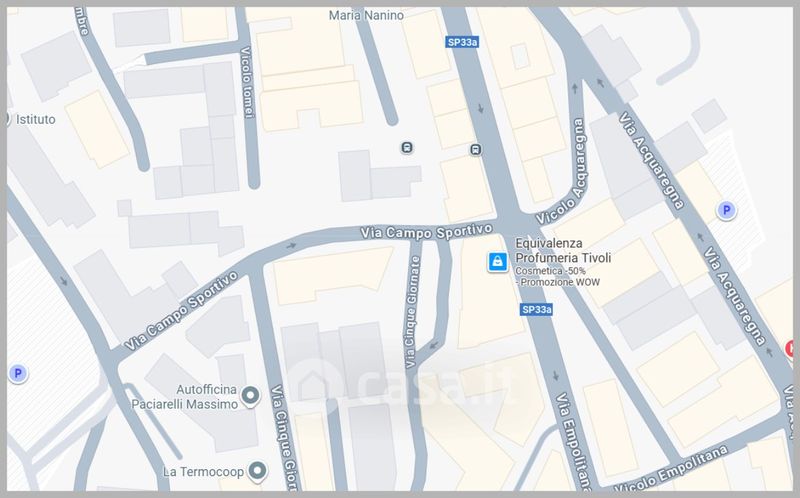Click the parking icon near Via Acquaregna
800x498 pixels.
pos(727,210)
